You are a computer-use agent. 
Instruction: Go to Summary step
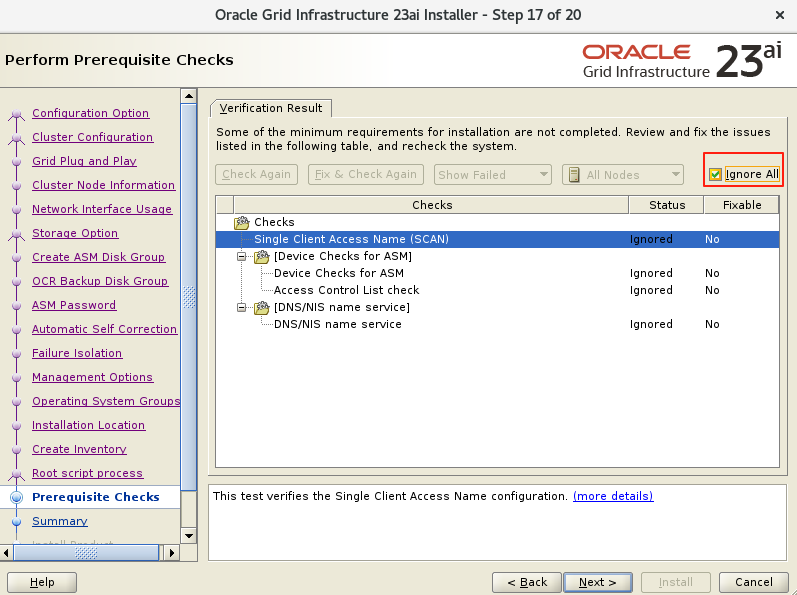(x=60, y=521)
